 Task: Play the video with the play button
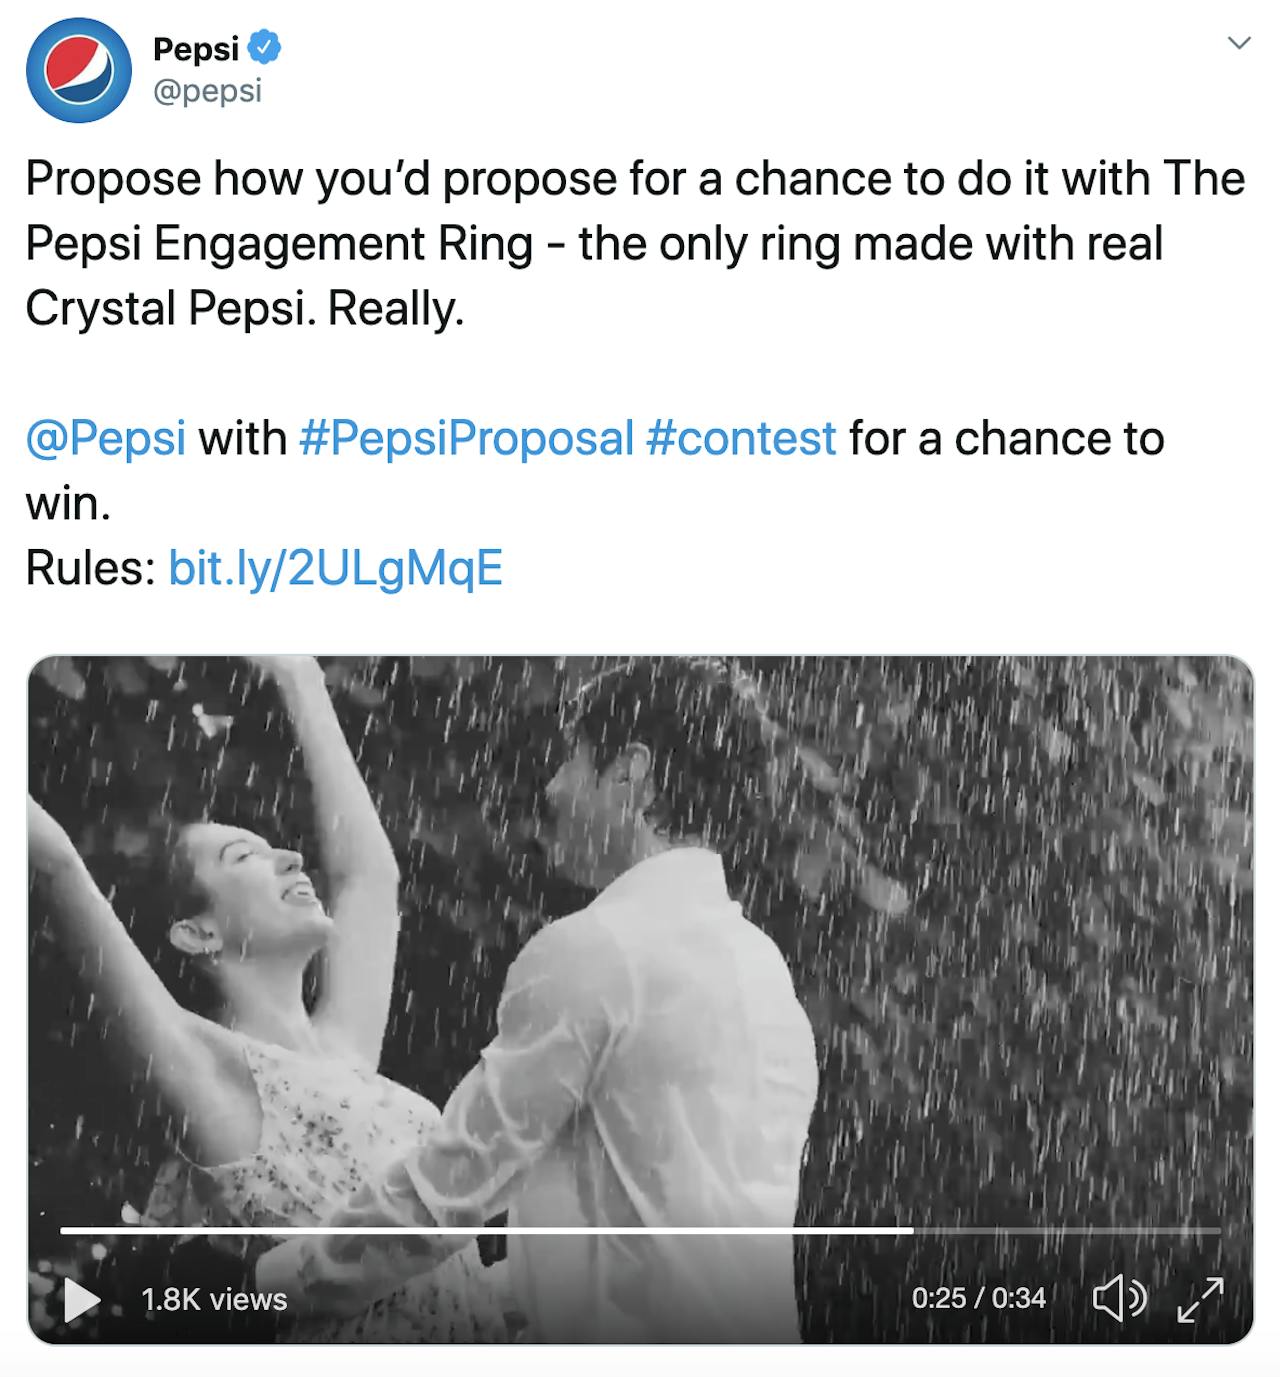click(82, 1299)
